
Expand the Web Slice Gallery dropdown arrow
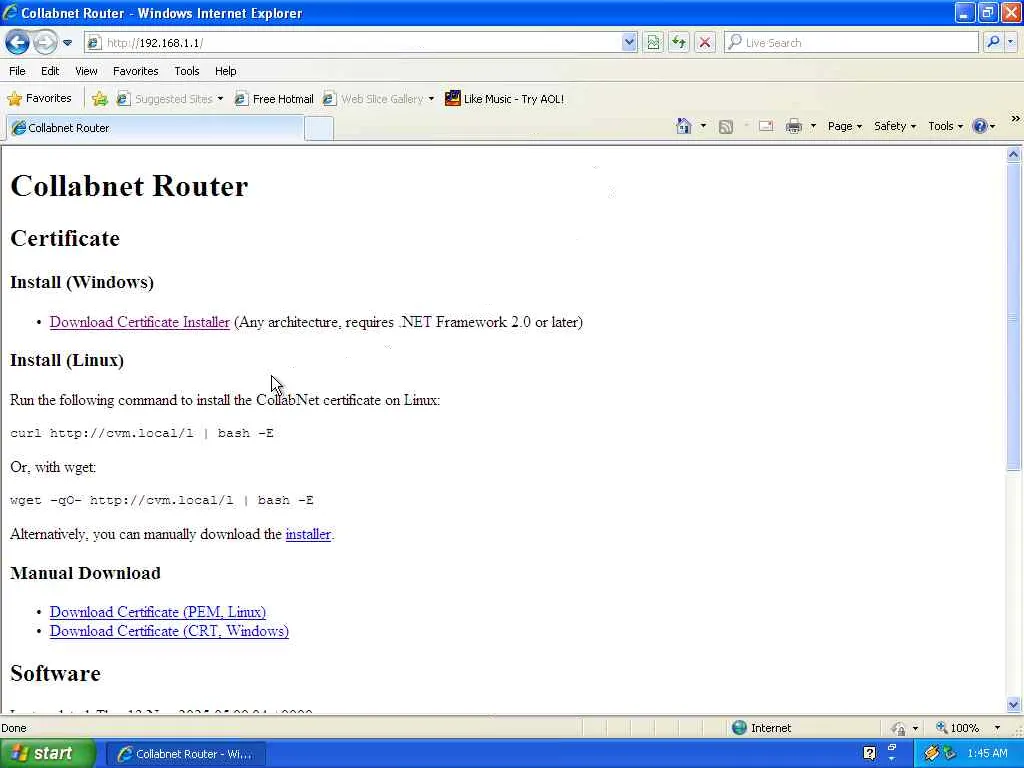tap(431, 99)
